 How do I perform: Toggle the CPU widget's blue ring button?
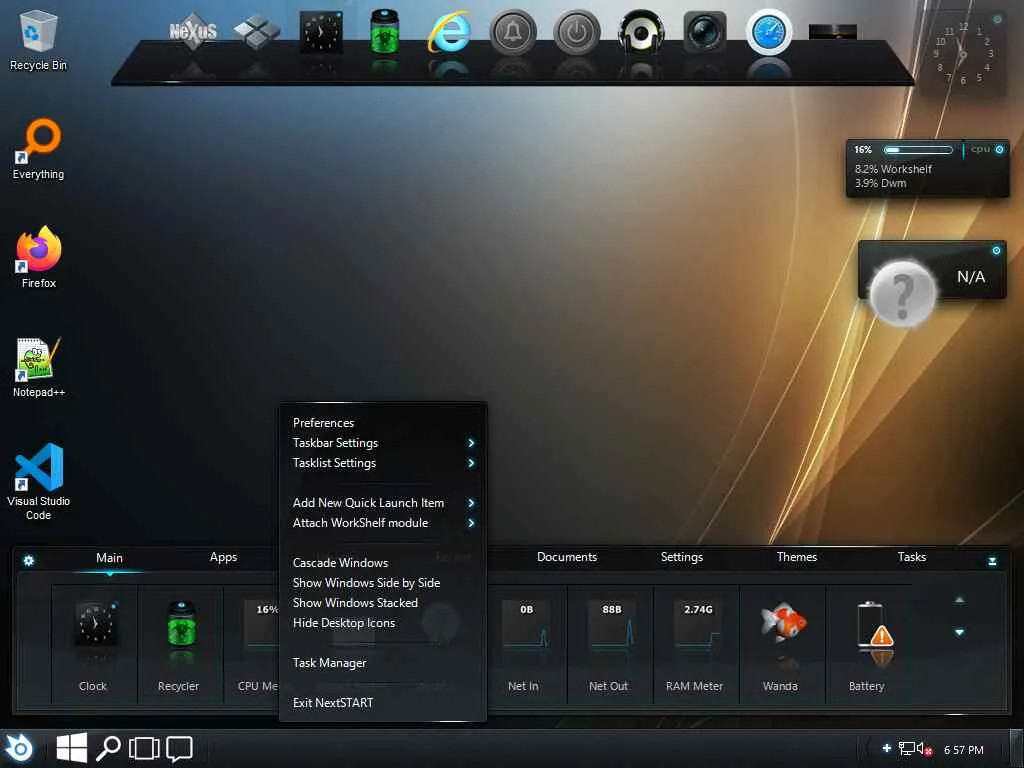pos(999,150)
